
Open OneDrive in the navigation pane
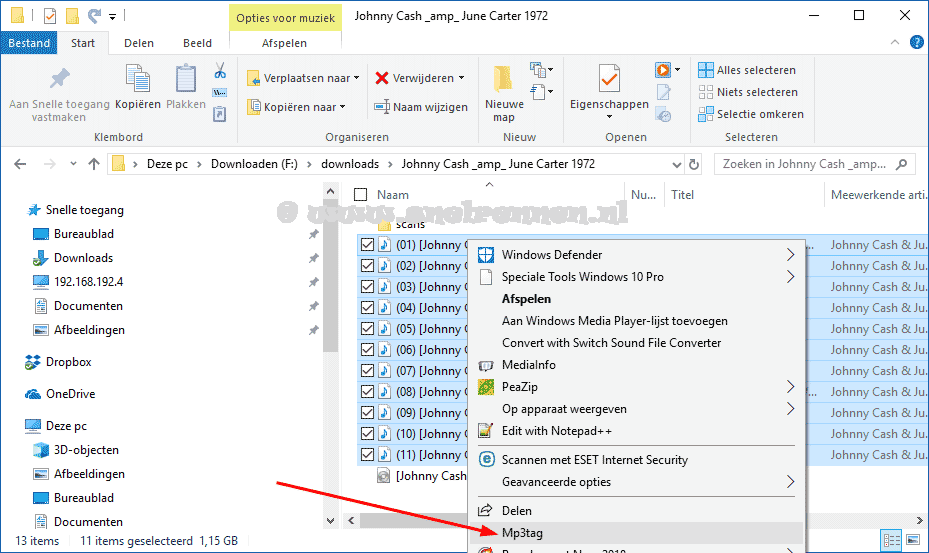point(60,394)
